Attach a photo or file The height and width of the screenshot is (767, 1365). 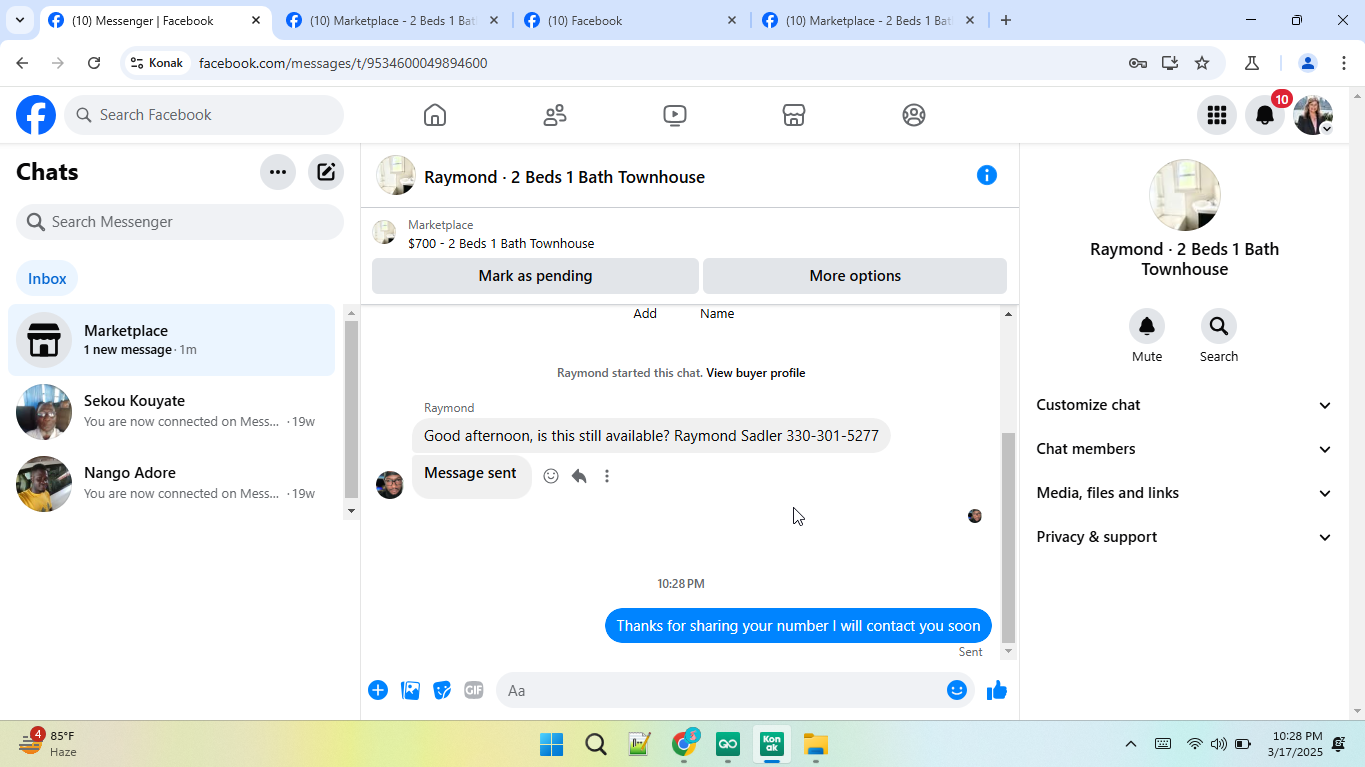(410, 690)
